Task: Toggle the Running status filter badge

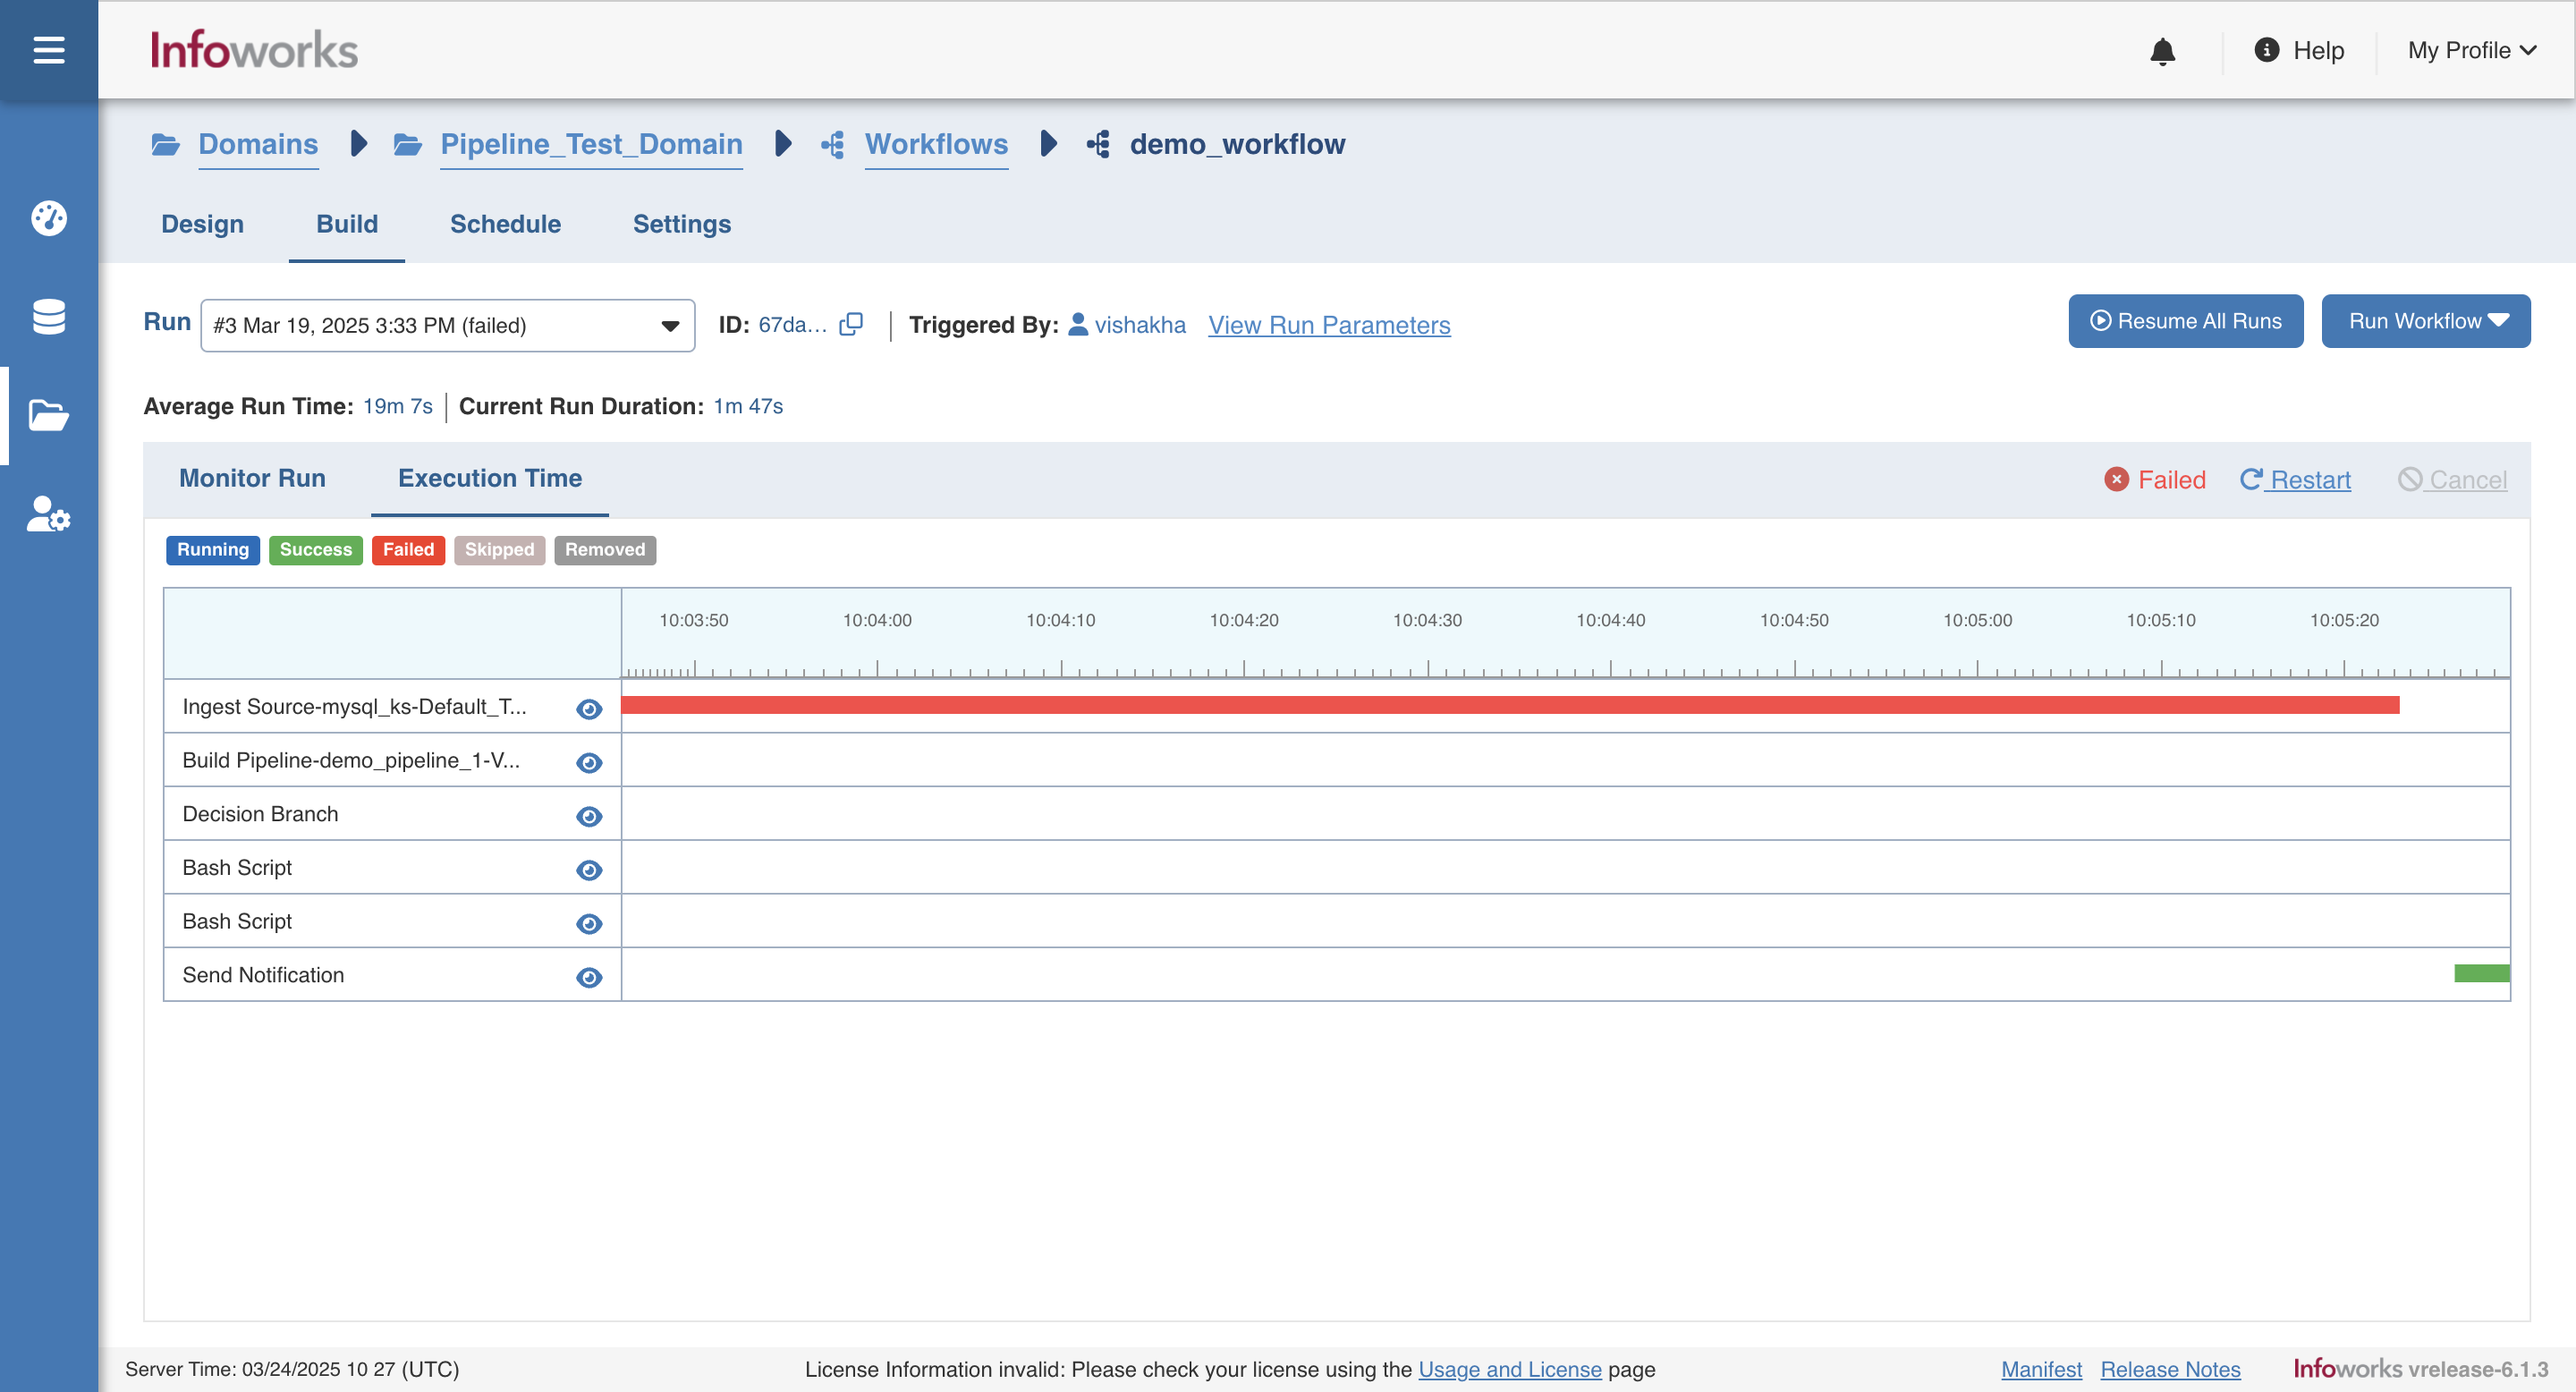Action: [x=213, y=550]
